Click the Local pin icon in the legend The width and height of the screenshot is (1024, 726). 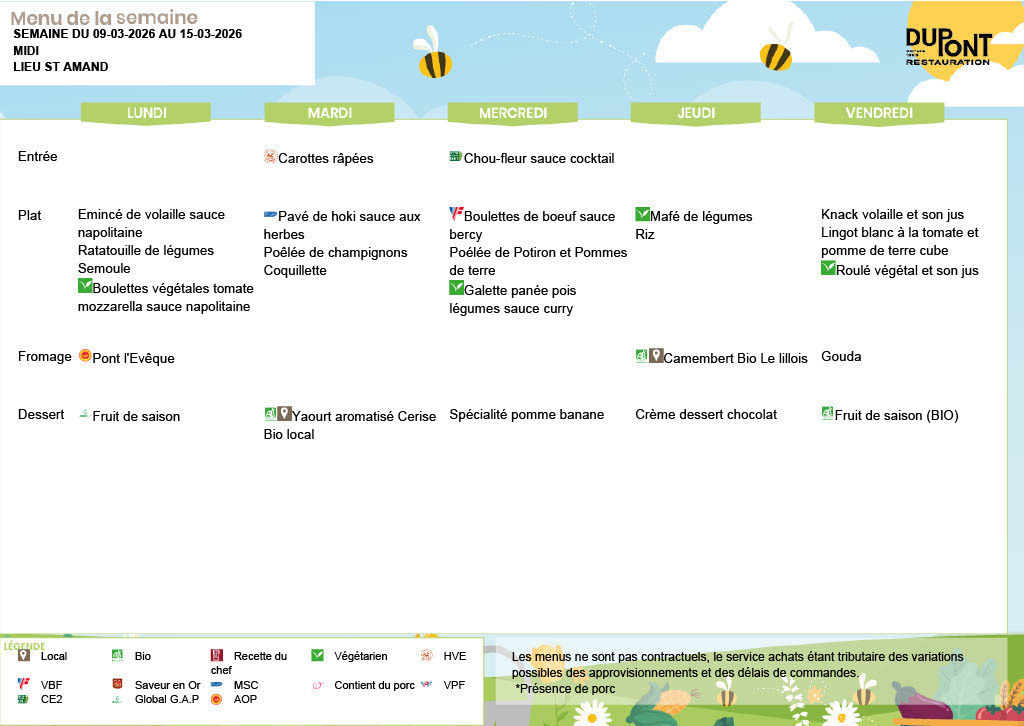tap(24, 656)
